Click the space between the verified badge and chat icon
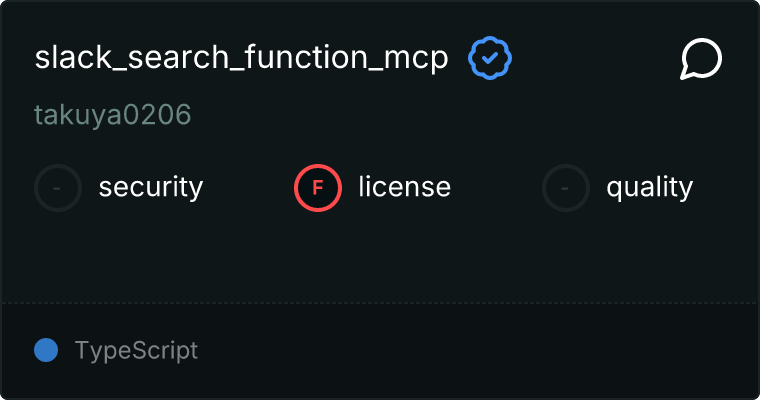Viewport: 760px width, 400px height. pos(595,59)
